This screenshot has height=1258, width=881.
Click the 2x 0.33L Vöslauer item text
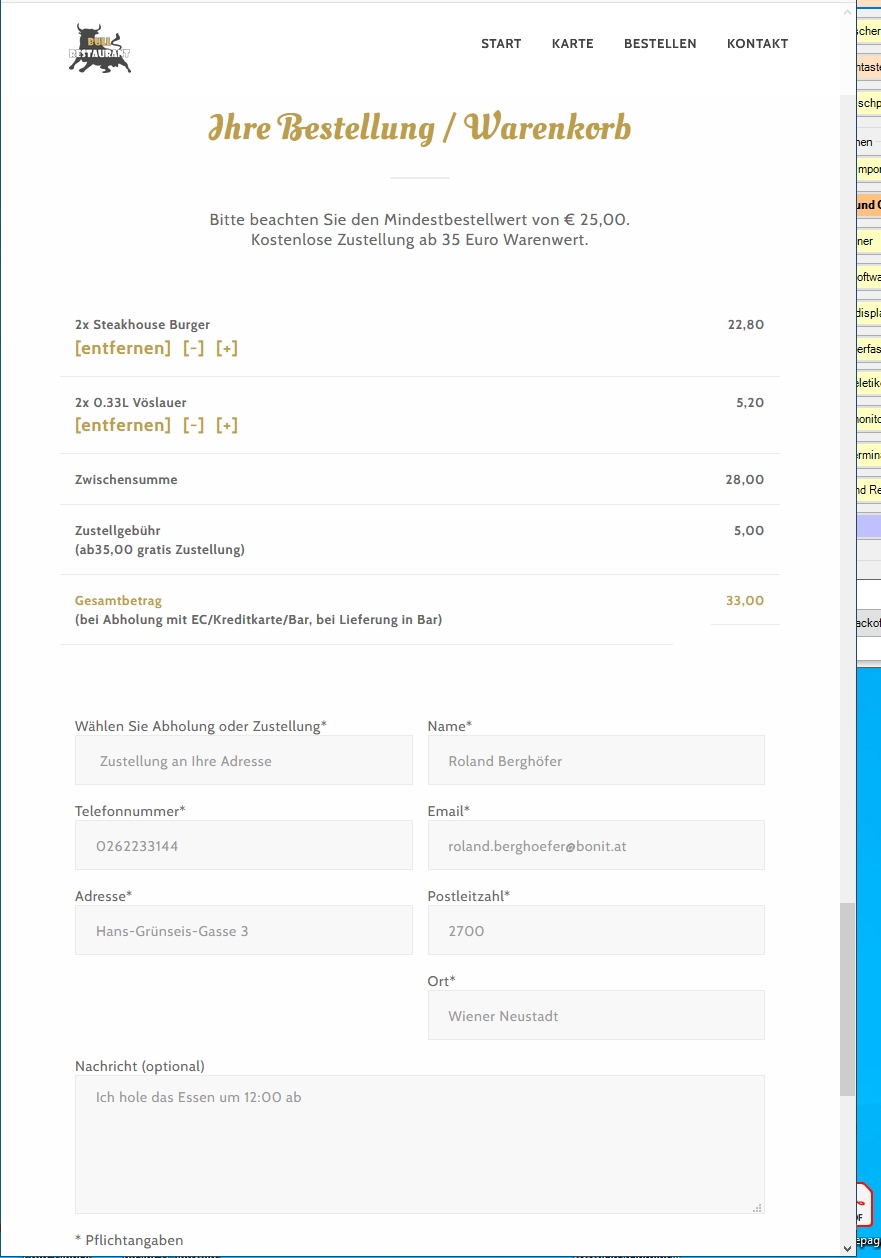131,403
